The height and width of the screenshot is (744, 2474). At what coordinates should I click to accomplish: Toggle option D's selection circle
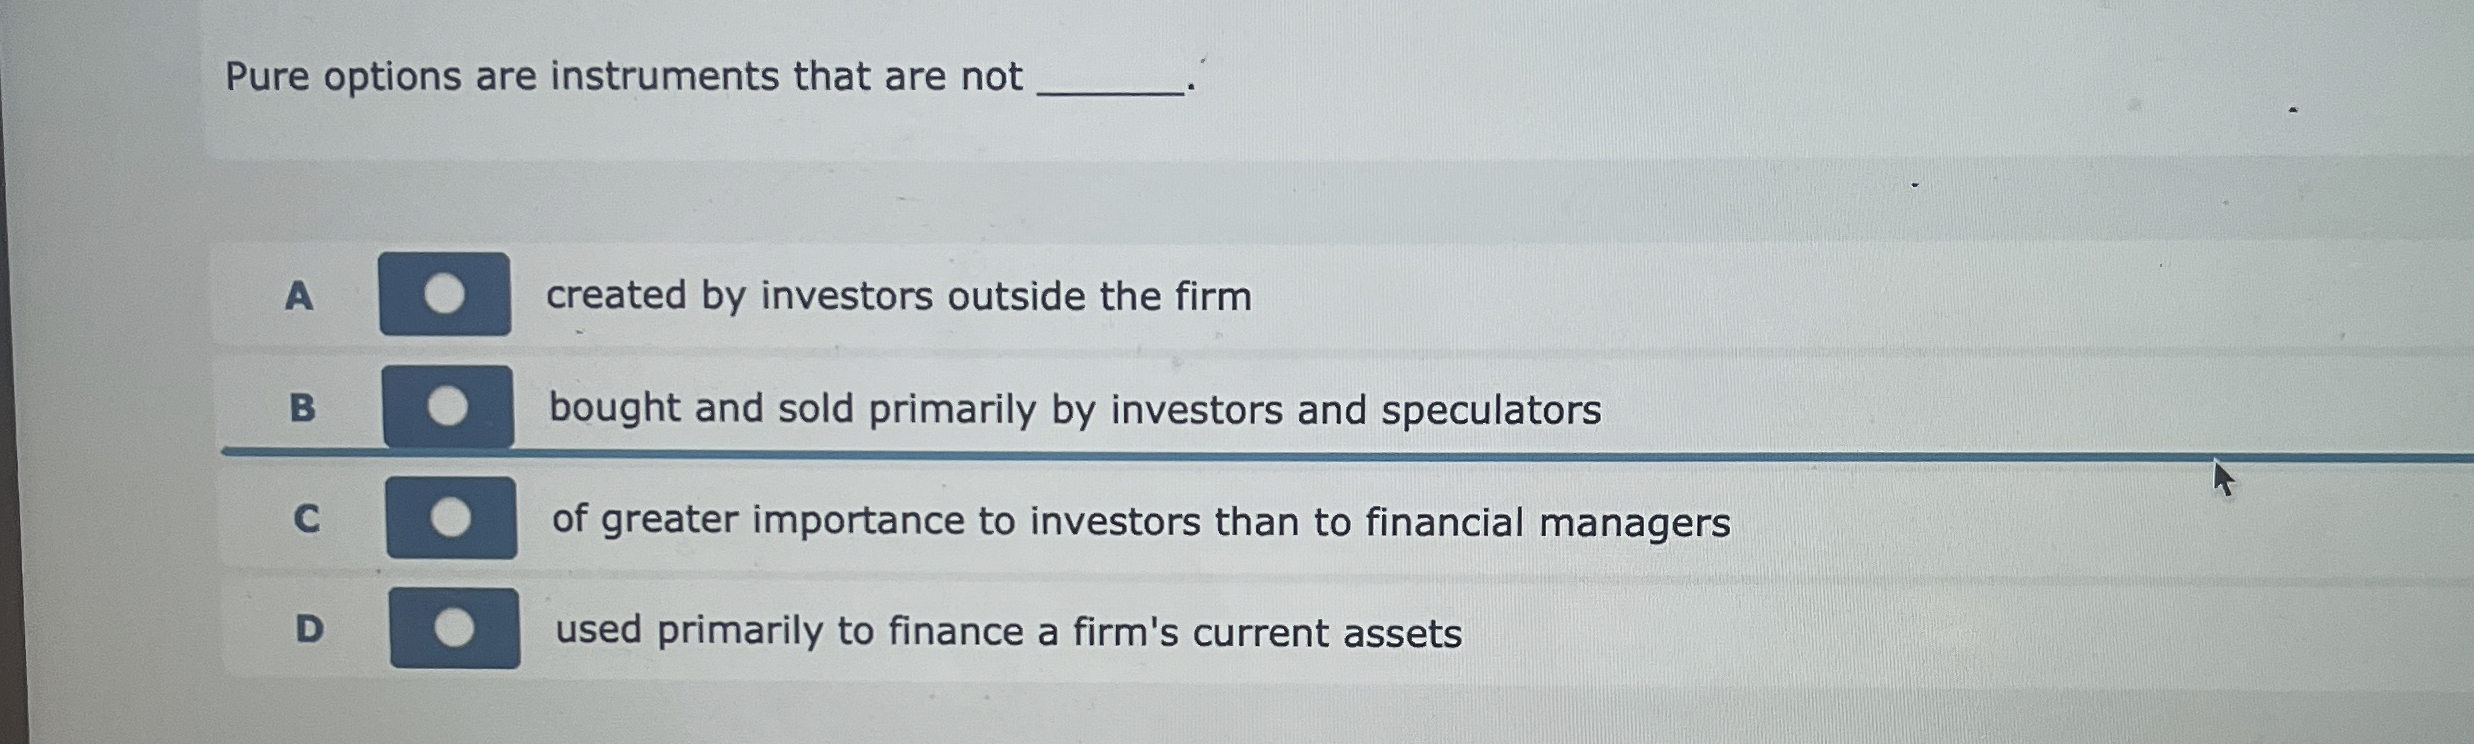456,628
